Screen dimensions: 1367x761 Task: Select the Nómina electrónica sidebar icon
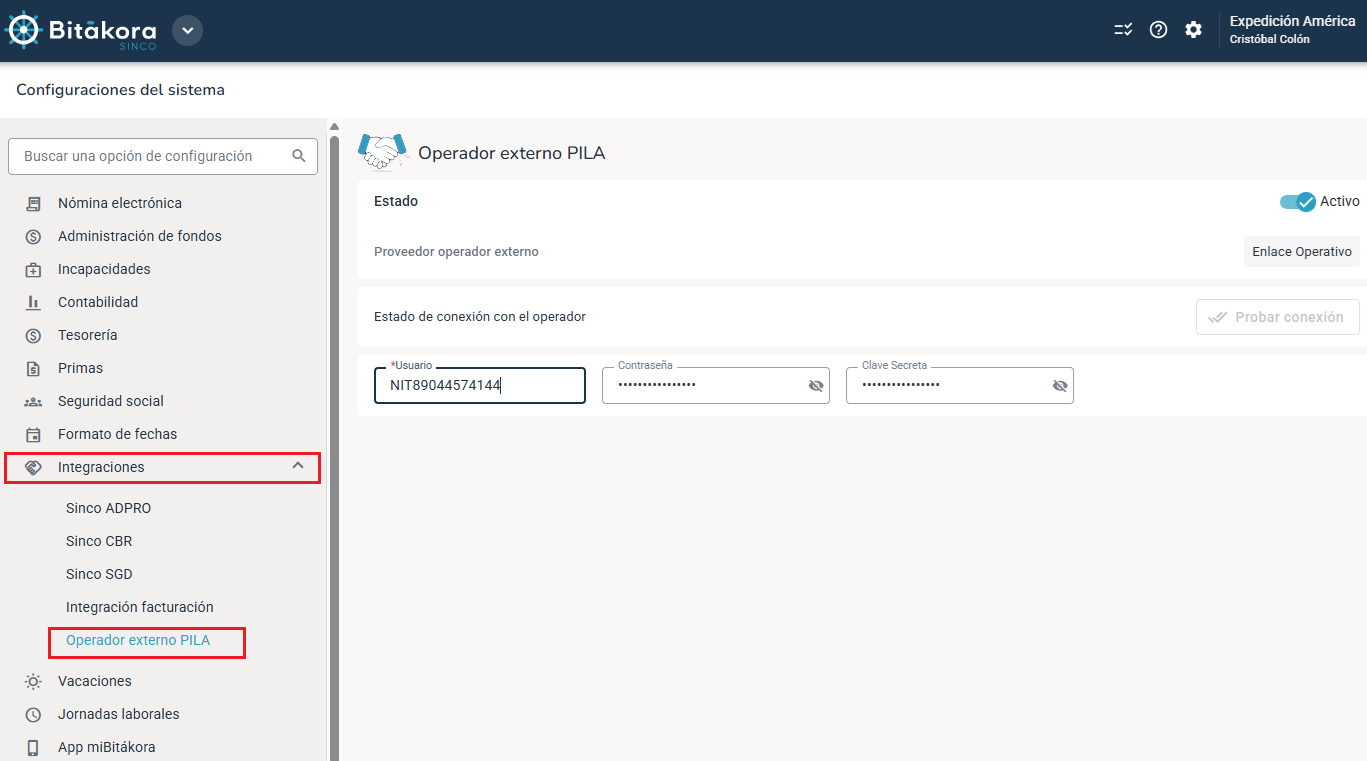tap(34, 202)
